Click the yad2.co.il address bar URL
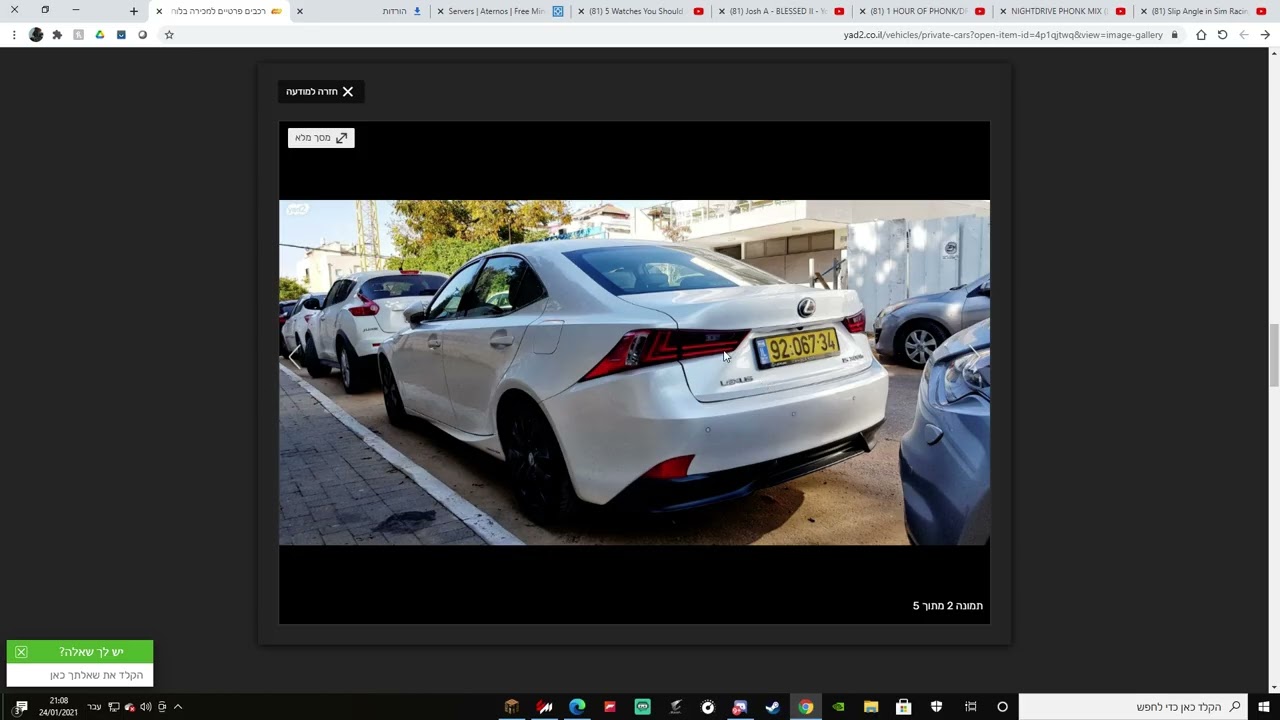Screen dimensions: 1280x720 click(x=1003, y=35)
